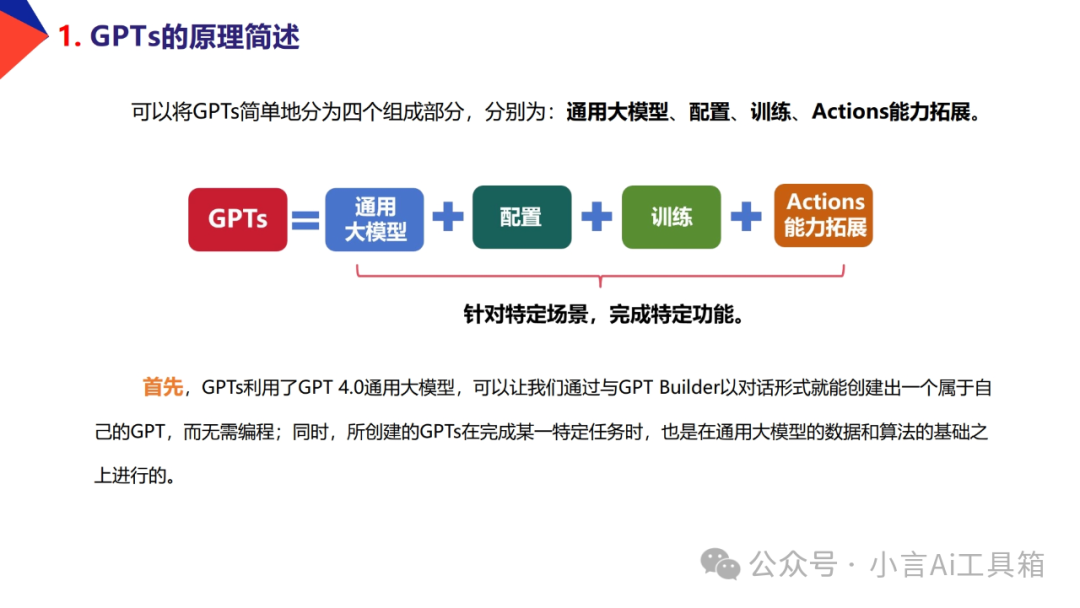Click the bold text "通用大模型、配置、训练、Actions能力拓展。"
1080x608 pixels.
(x=774, y=112)
